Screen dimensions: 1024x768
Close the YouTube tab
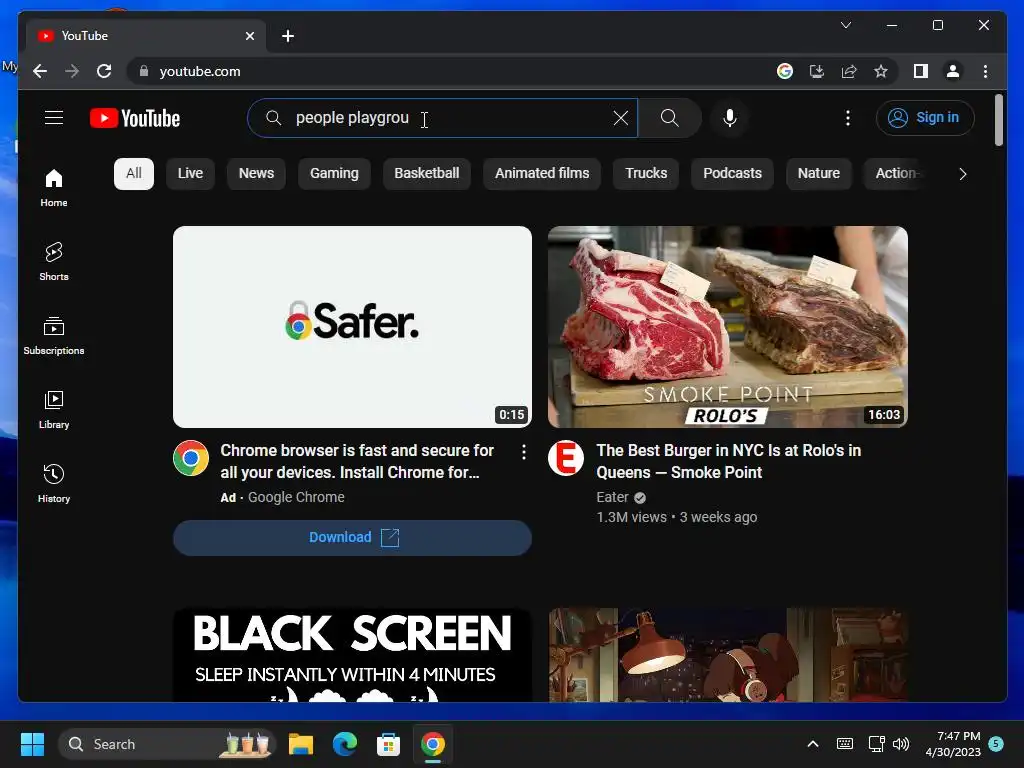click(249, 36)
